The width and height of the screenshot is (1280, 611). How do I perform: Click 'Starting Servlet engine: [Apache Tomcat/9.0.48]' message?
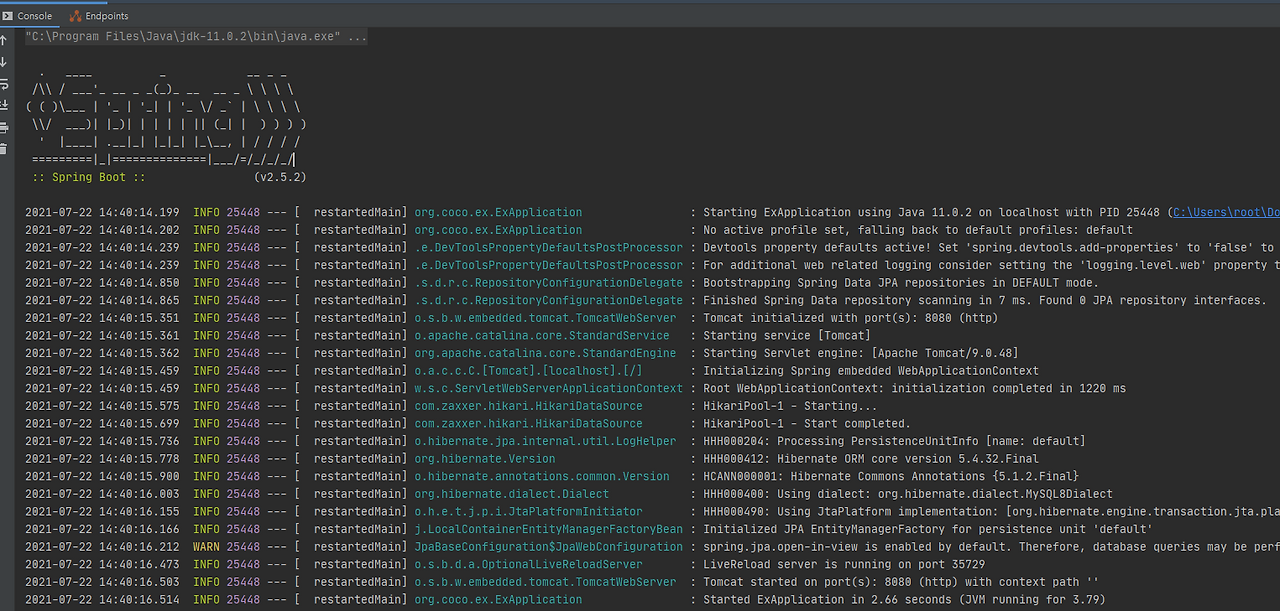pyautogui.click(x=861, y=353)
